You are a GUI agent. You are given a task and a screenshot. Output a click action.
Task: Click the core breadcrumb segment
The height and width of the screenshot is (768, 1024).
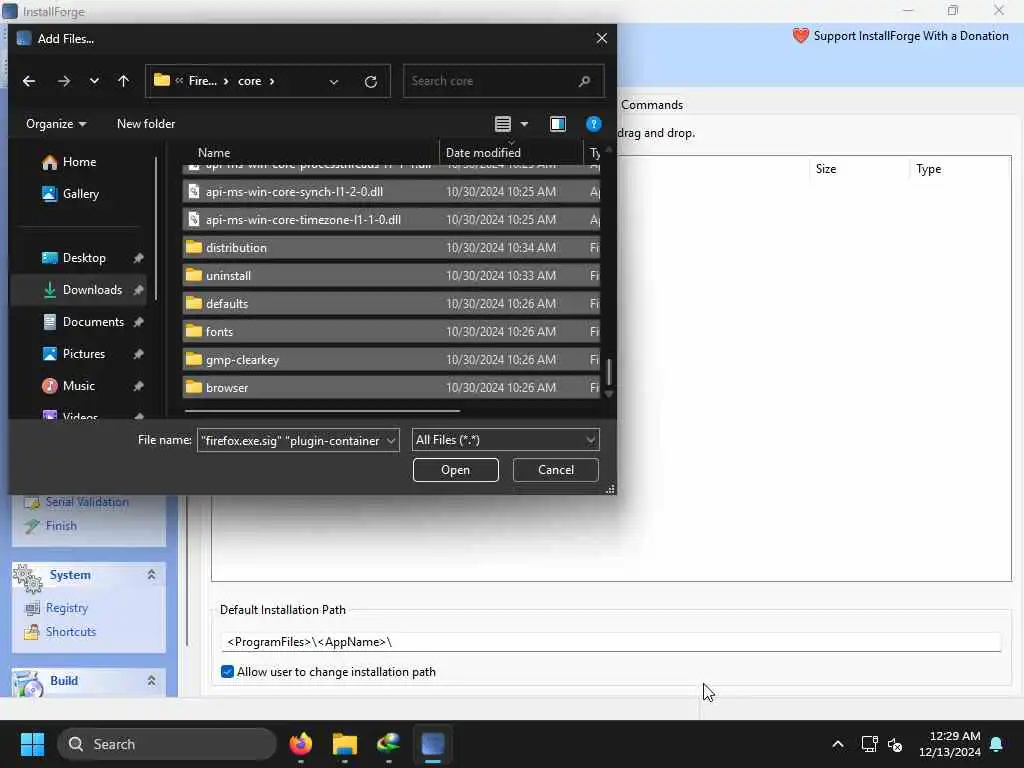(249, 81)
